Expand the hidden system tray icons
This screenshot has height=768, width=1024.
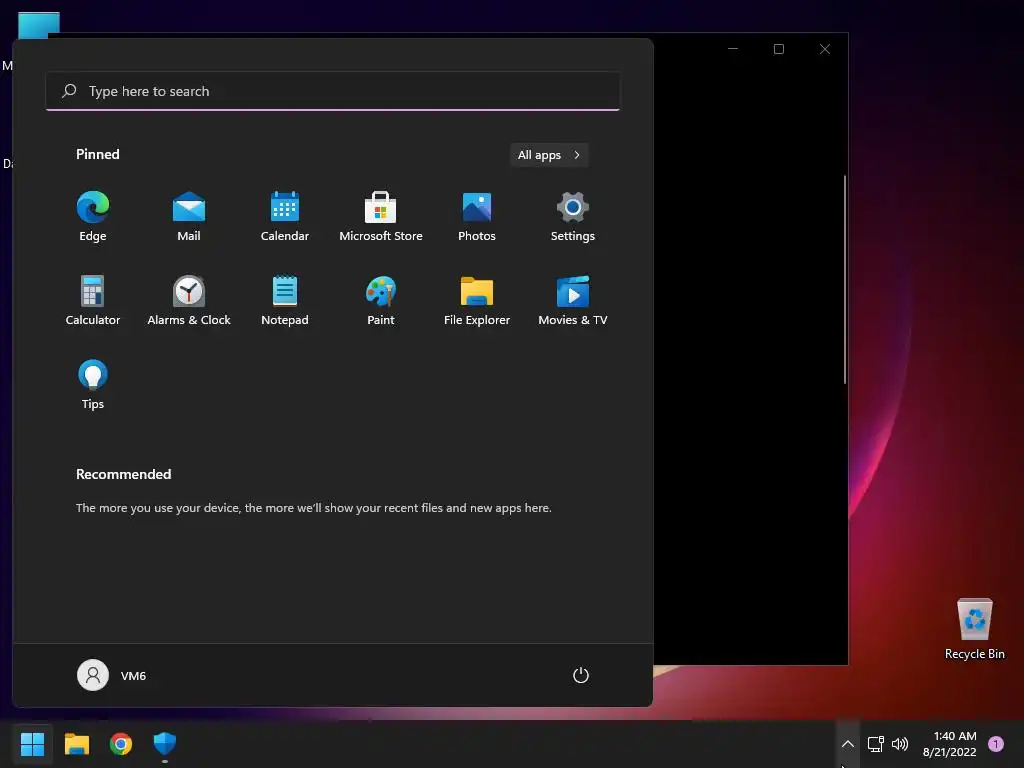pyautogui.click(x=848, y=744)
